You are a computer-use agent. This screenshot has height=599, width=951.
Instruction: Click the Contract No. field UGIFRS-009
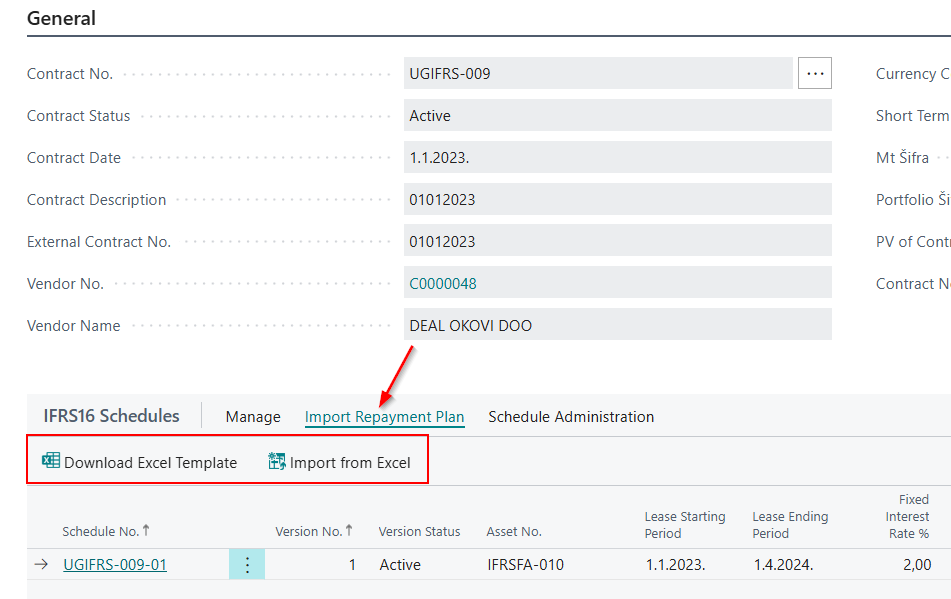coord(598,73)
